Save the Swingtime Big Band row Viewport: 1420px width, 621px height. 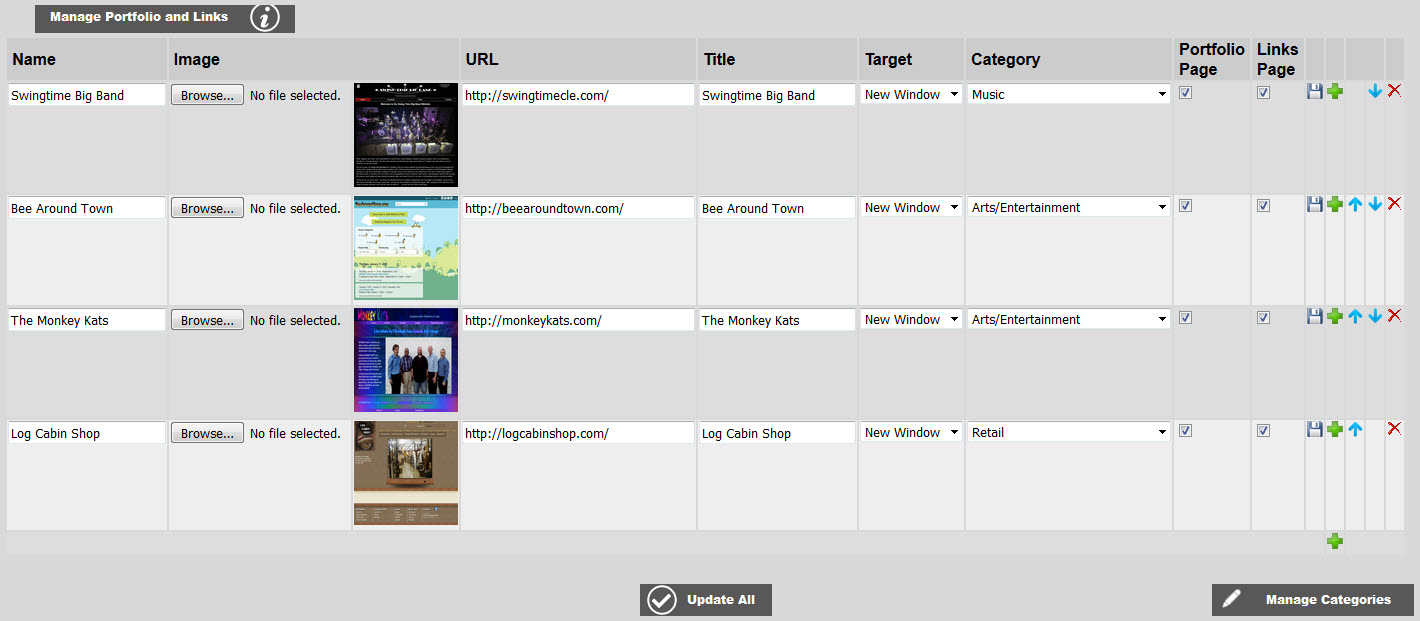pyautogui.click(x=1315, y=91)
